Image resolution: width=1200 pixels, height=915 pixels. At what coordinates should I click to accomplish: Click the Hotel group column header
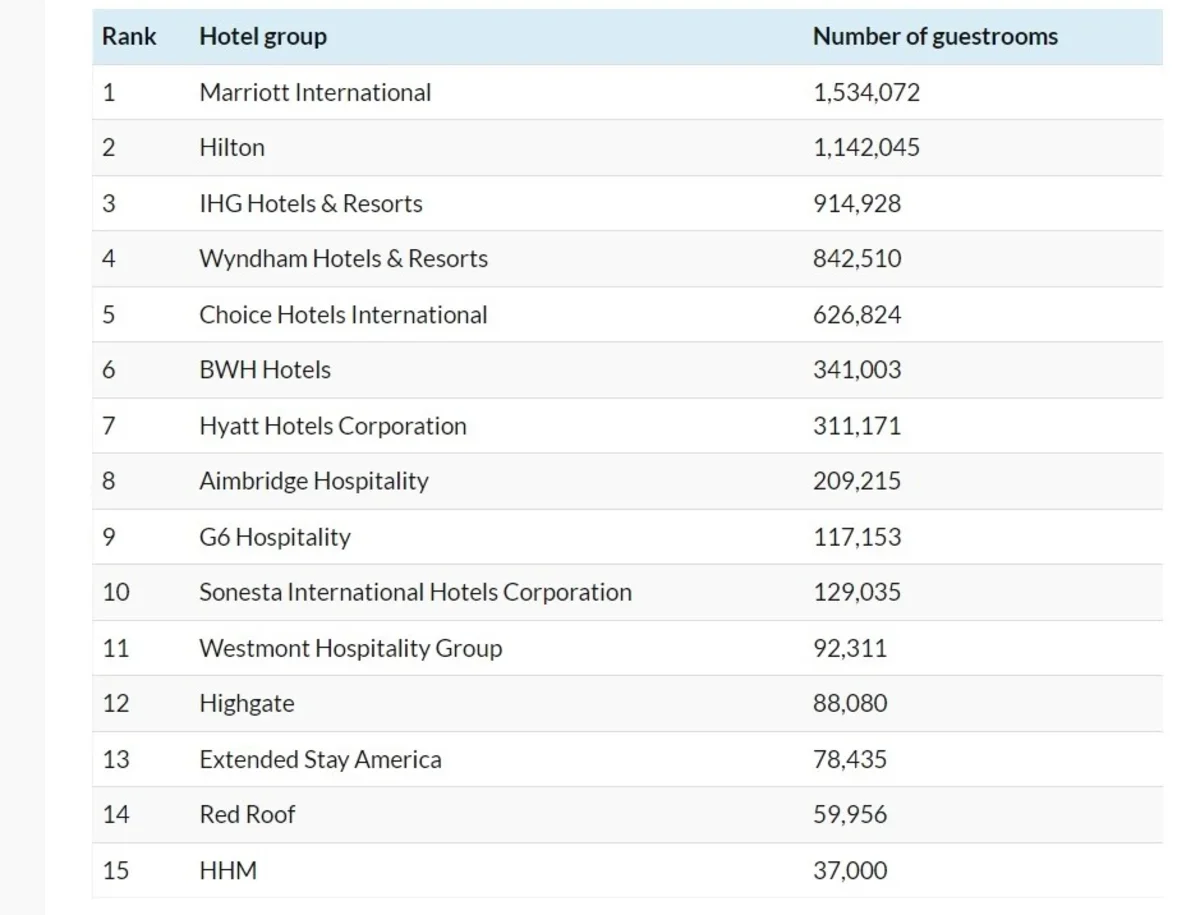(263, 37)
